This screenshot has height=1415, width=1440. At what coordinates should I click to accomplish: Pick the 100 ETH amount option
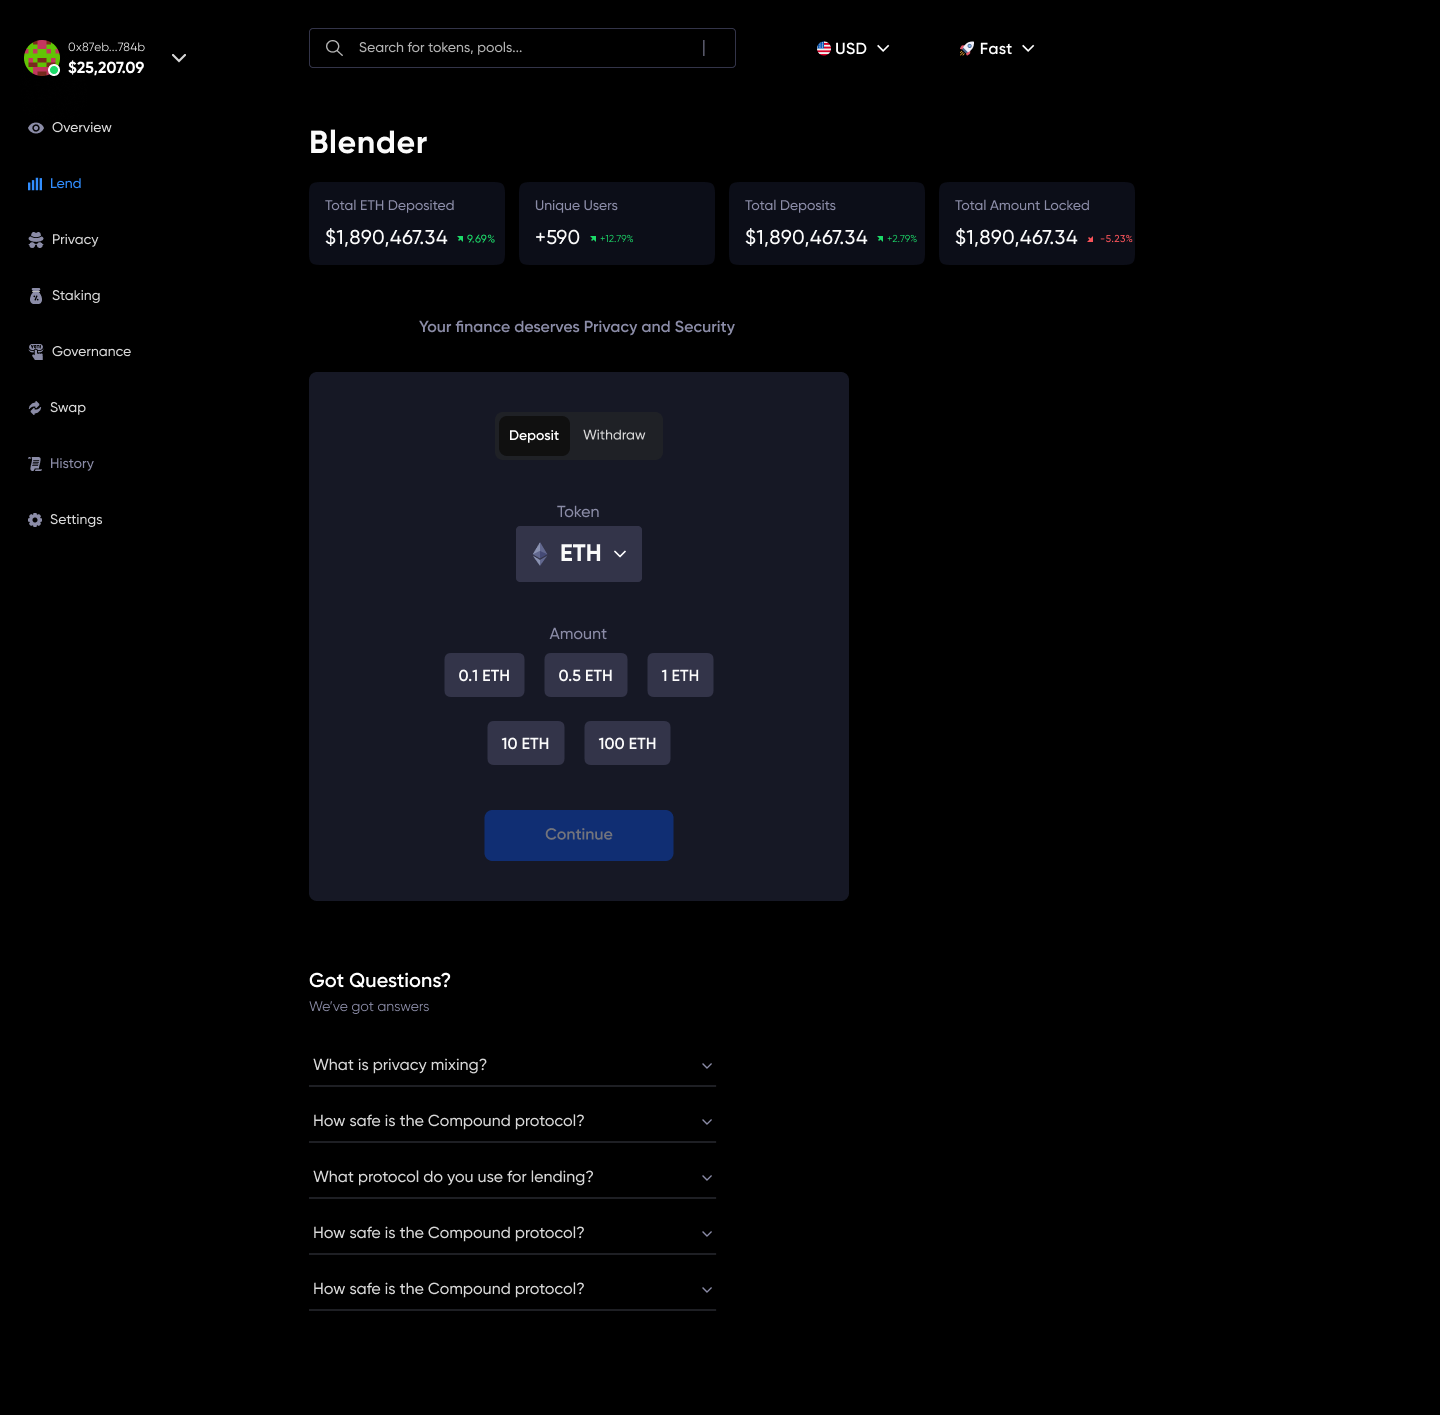pyautogui.click(x=627, y=744)
